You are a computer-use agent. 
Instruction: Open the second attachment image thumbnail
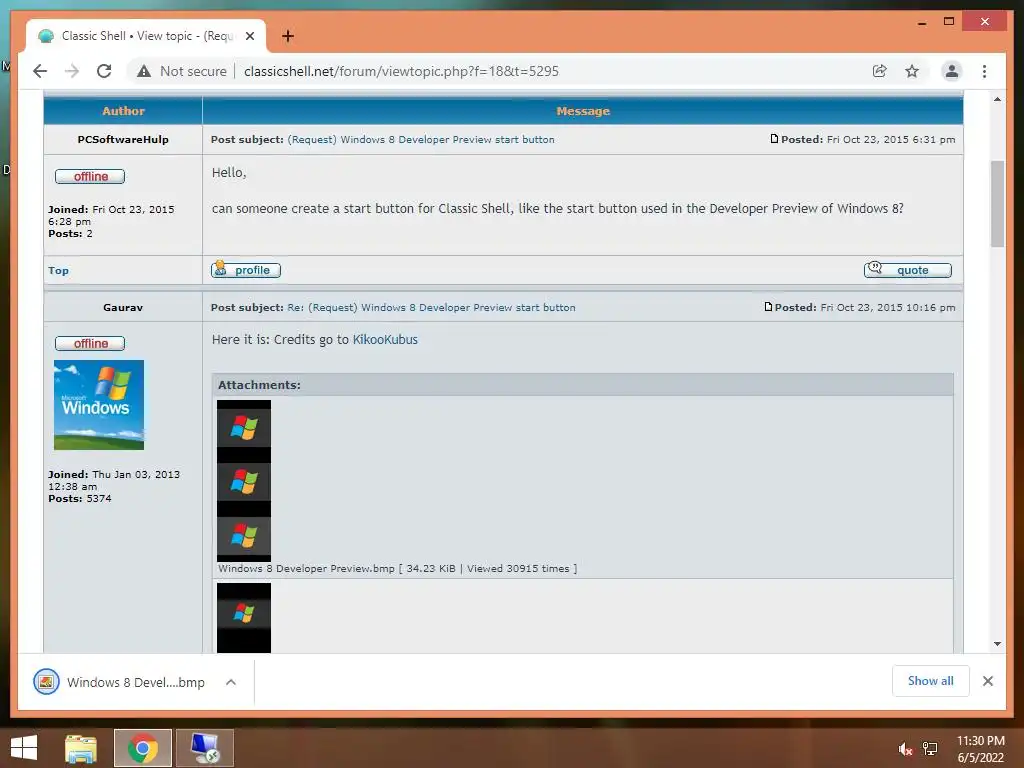point(244,618)
